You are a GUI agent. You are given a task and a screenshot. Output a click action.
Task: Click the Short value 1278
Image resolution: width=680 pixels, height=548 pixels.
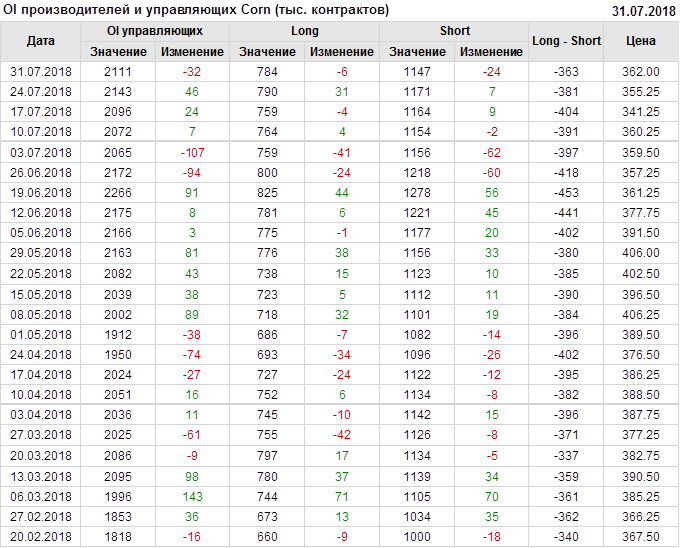click(417, 192)
